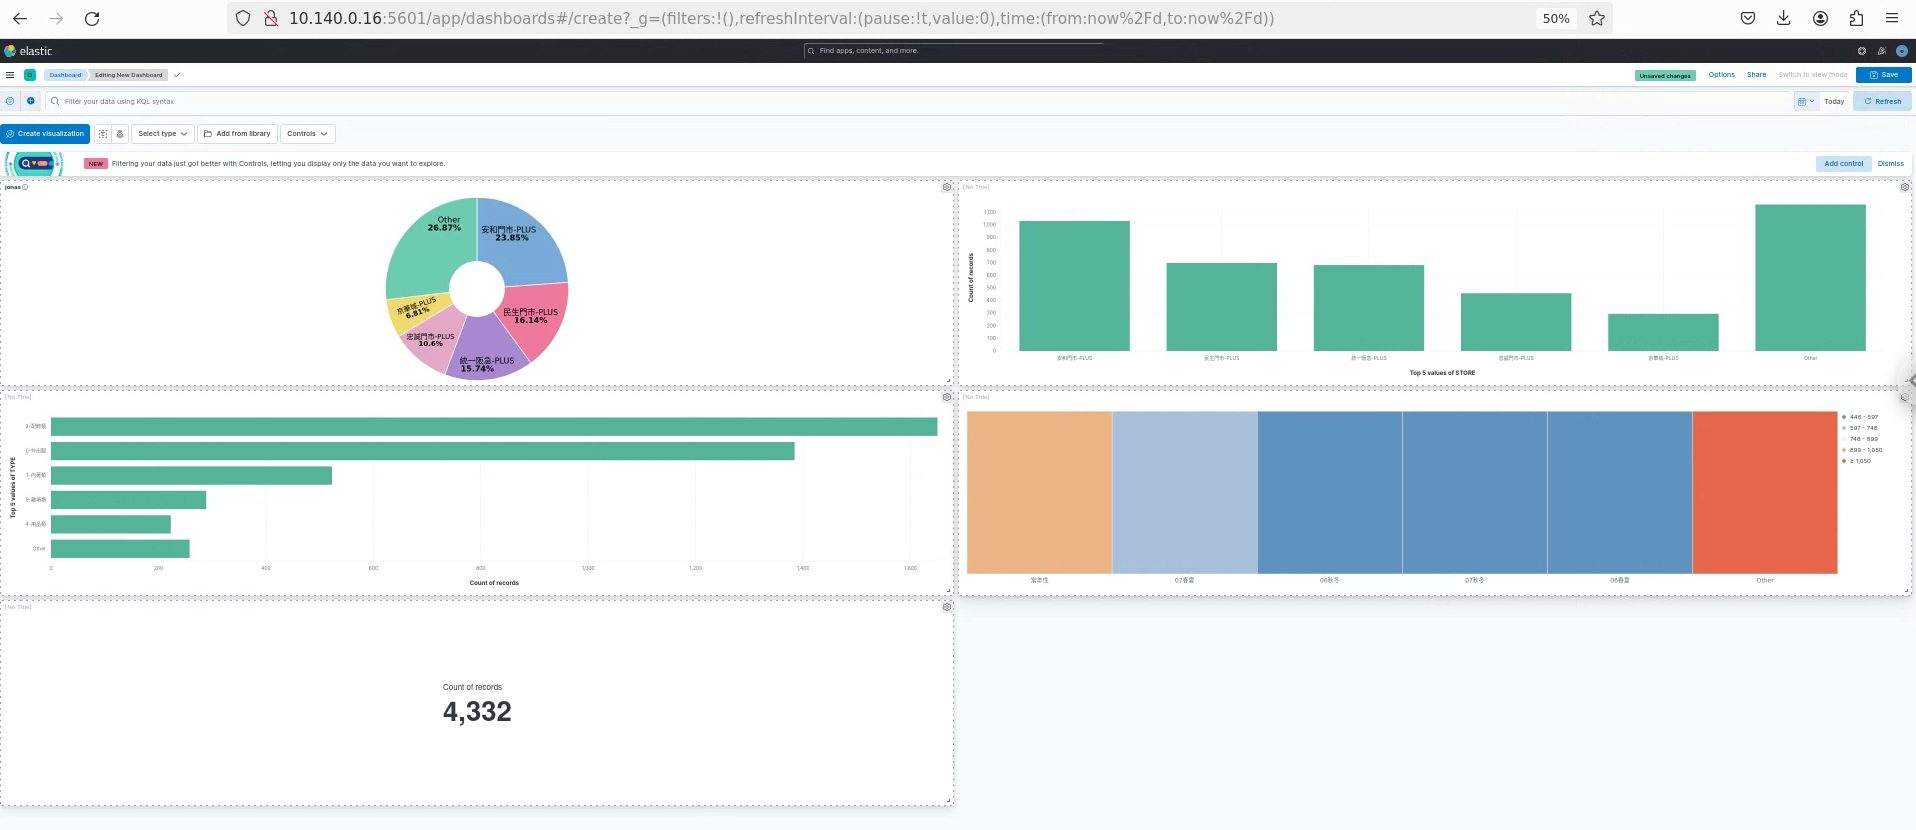Open the pie chart panel gear options
This screenshot has width=1916, height=830.
pyautogui.click(x=947, y=187)
